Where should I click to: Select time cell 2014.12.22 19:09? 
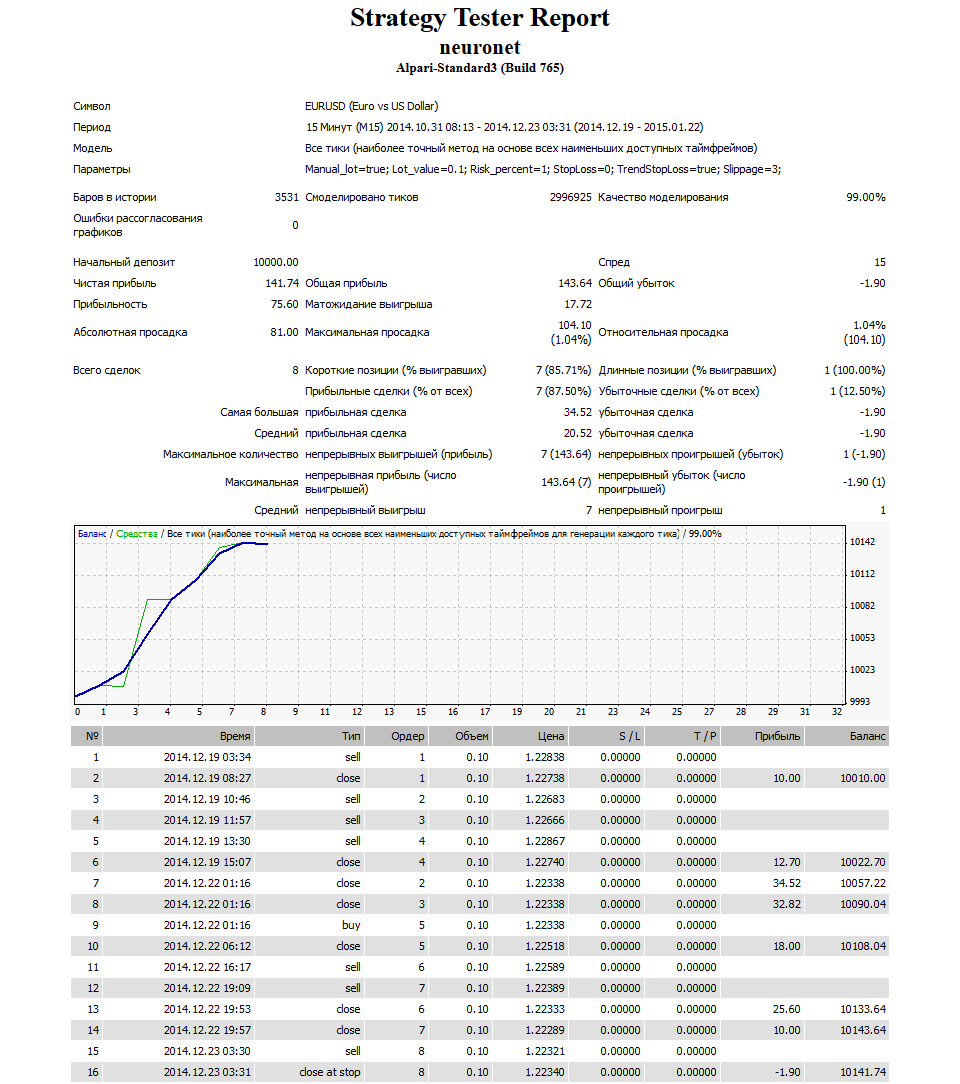207,989
